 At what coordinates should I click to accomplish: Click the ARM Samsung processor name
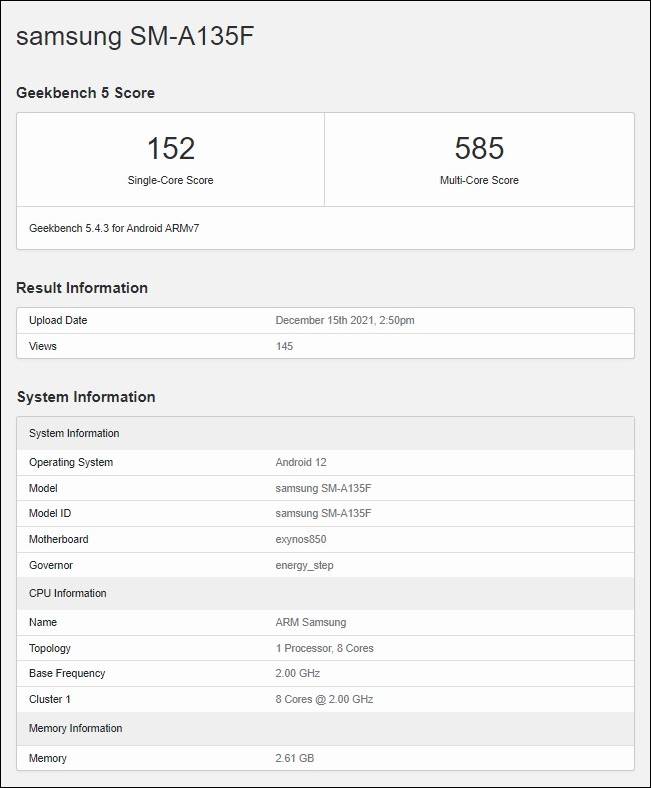coord(311,622)
